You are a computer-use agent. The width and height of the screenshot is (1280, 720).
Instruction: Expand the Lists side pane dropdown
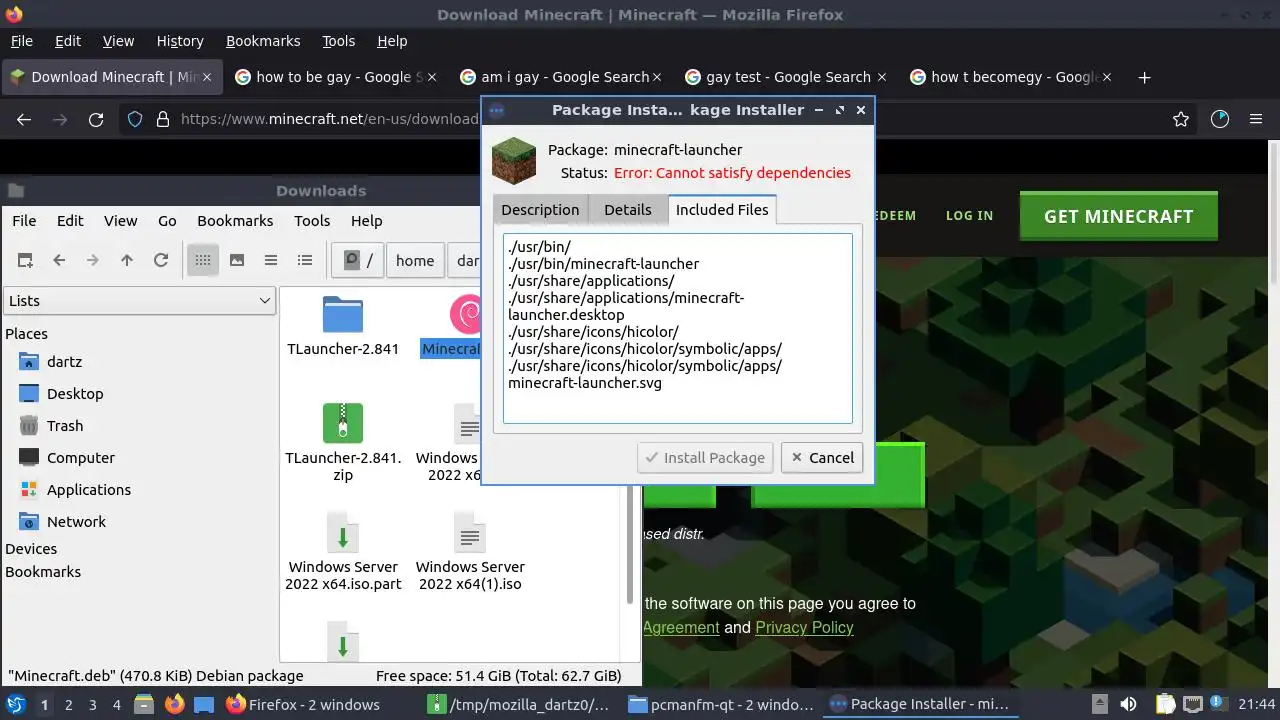click(139, 300)
